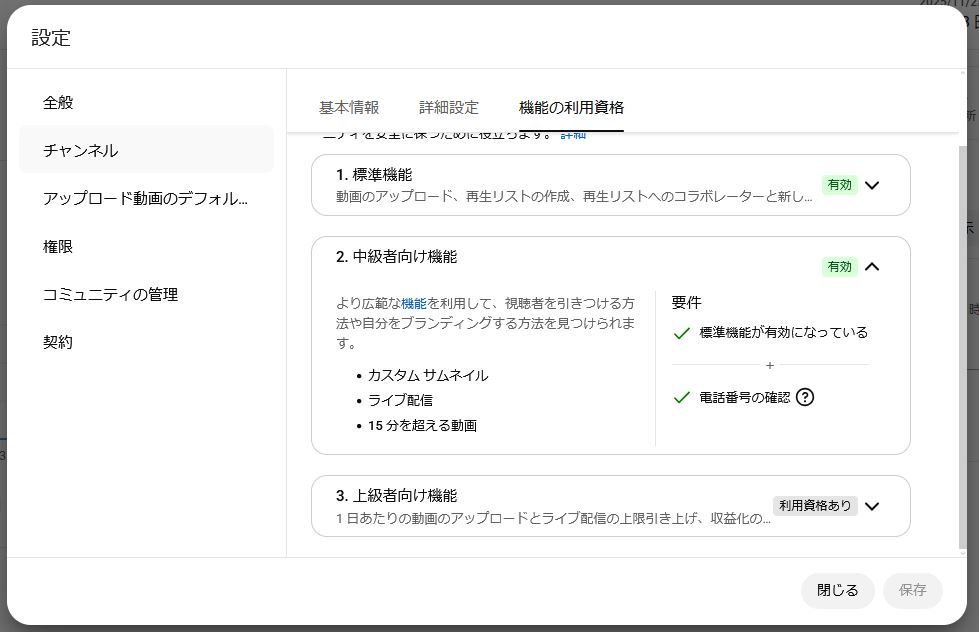Switch to the 基本情報 tab
The height and width of the screenshot is (632, 979).
pos(349,107)
